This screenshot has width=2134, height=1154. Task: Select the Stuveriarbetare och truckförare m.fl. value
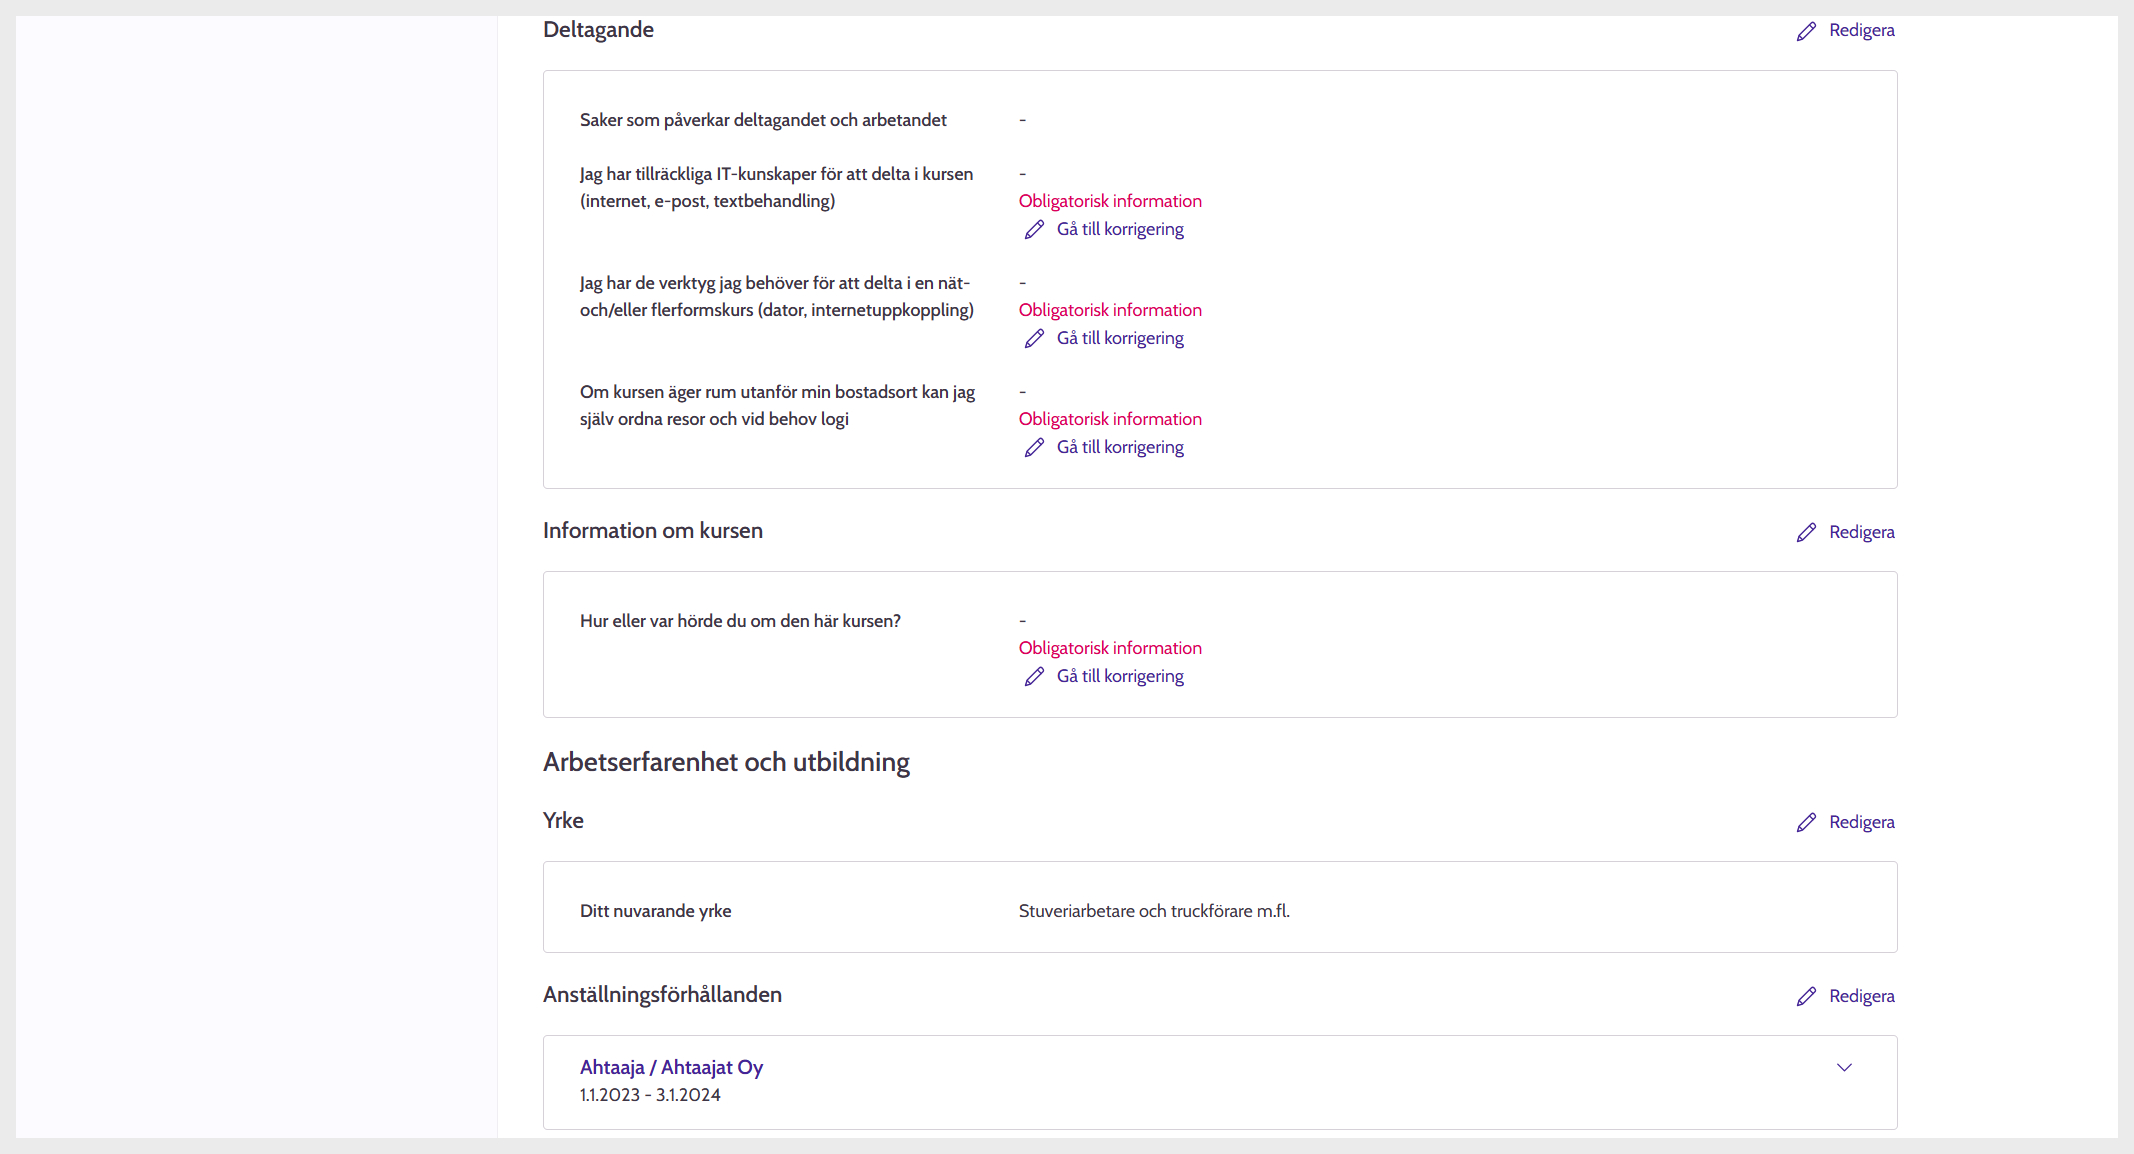coord(1154,911)
